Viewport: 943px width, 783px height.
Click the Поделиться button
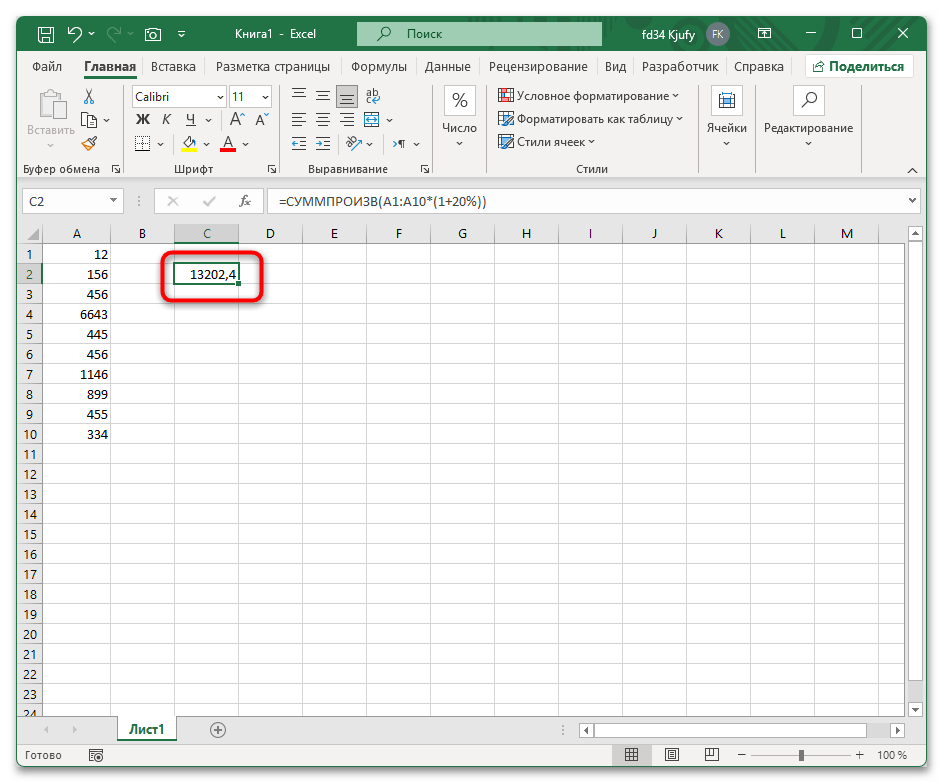pyautogui.click(x=859, y=67)
